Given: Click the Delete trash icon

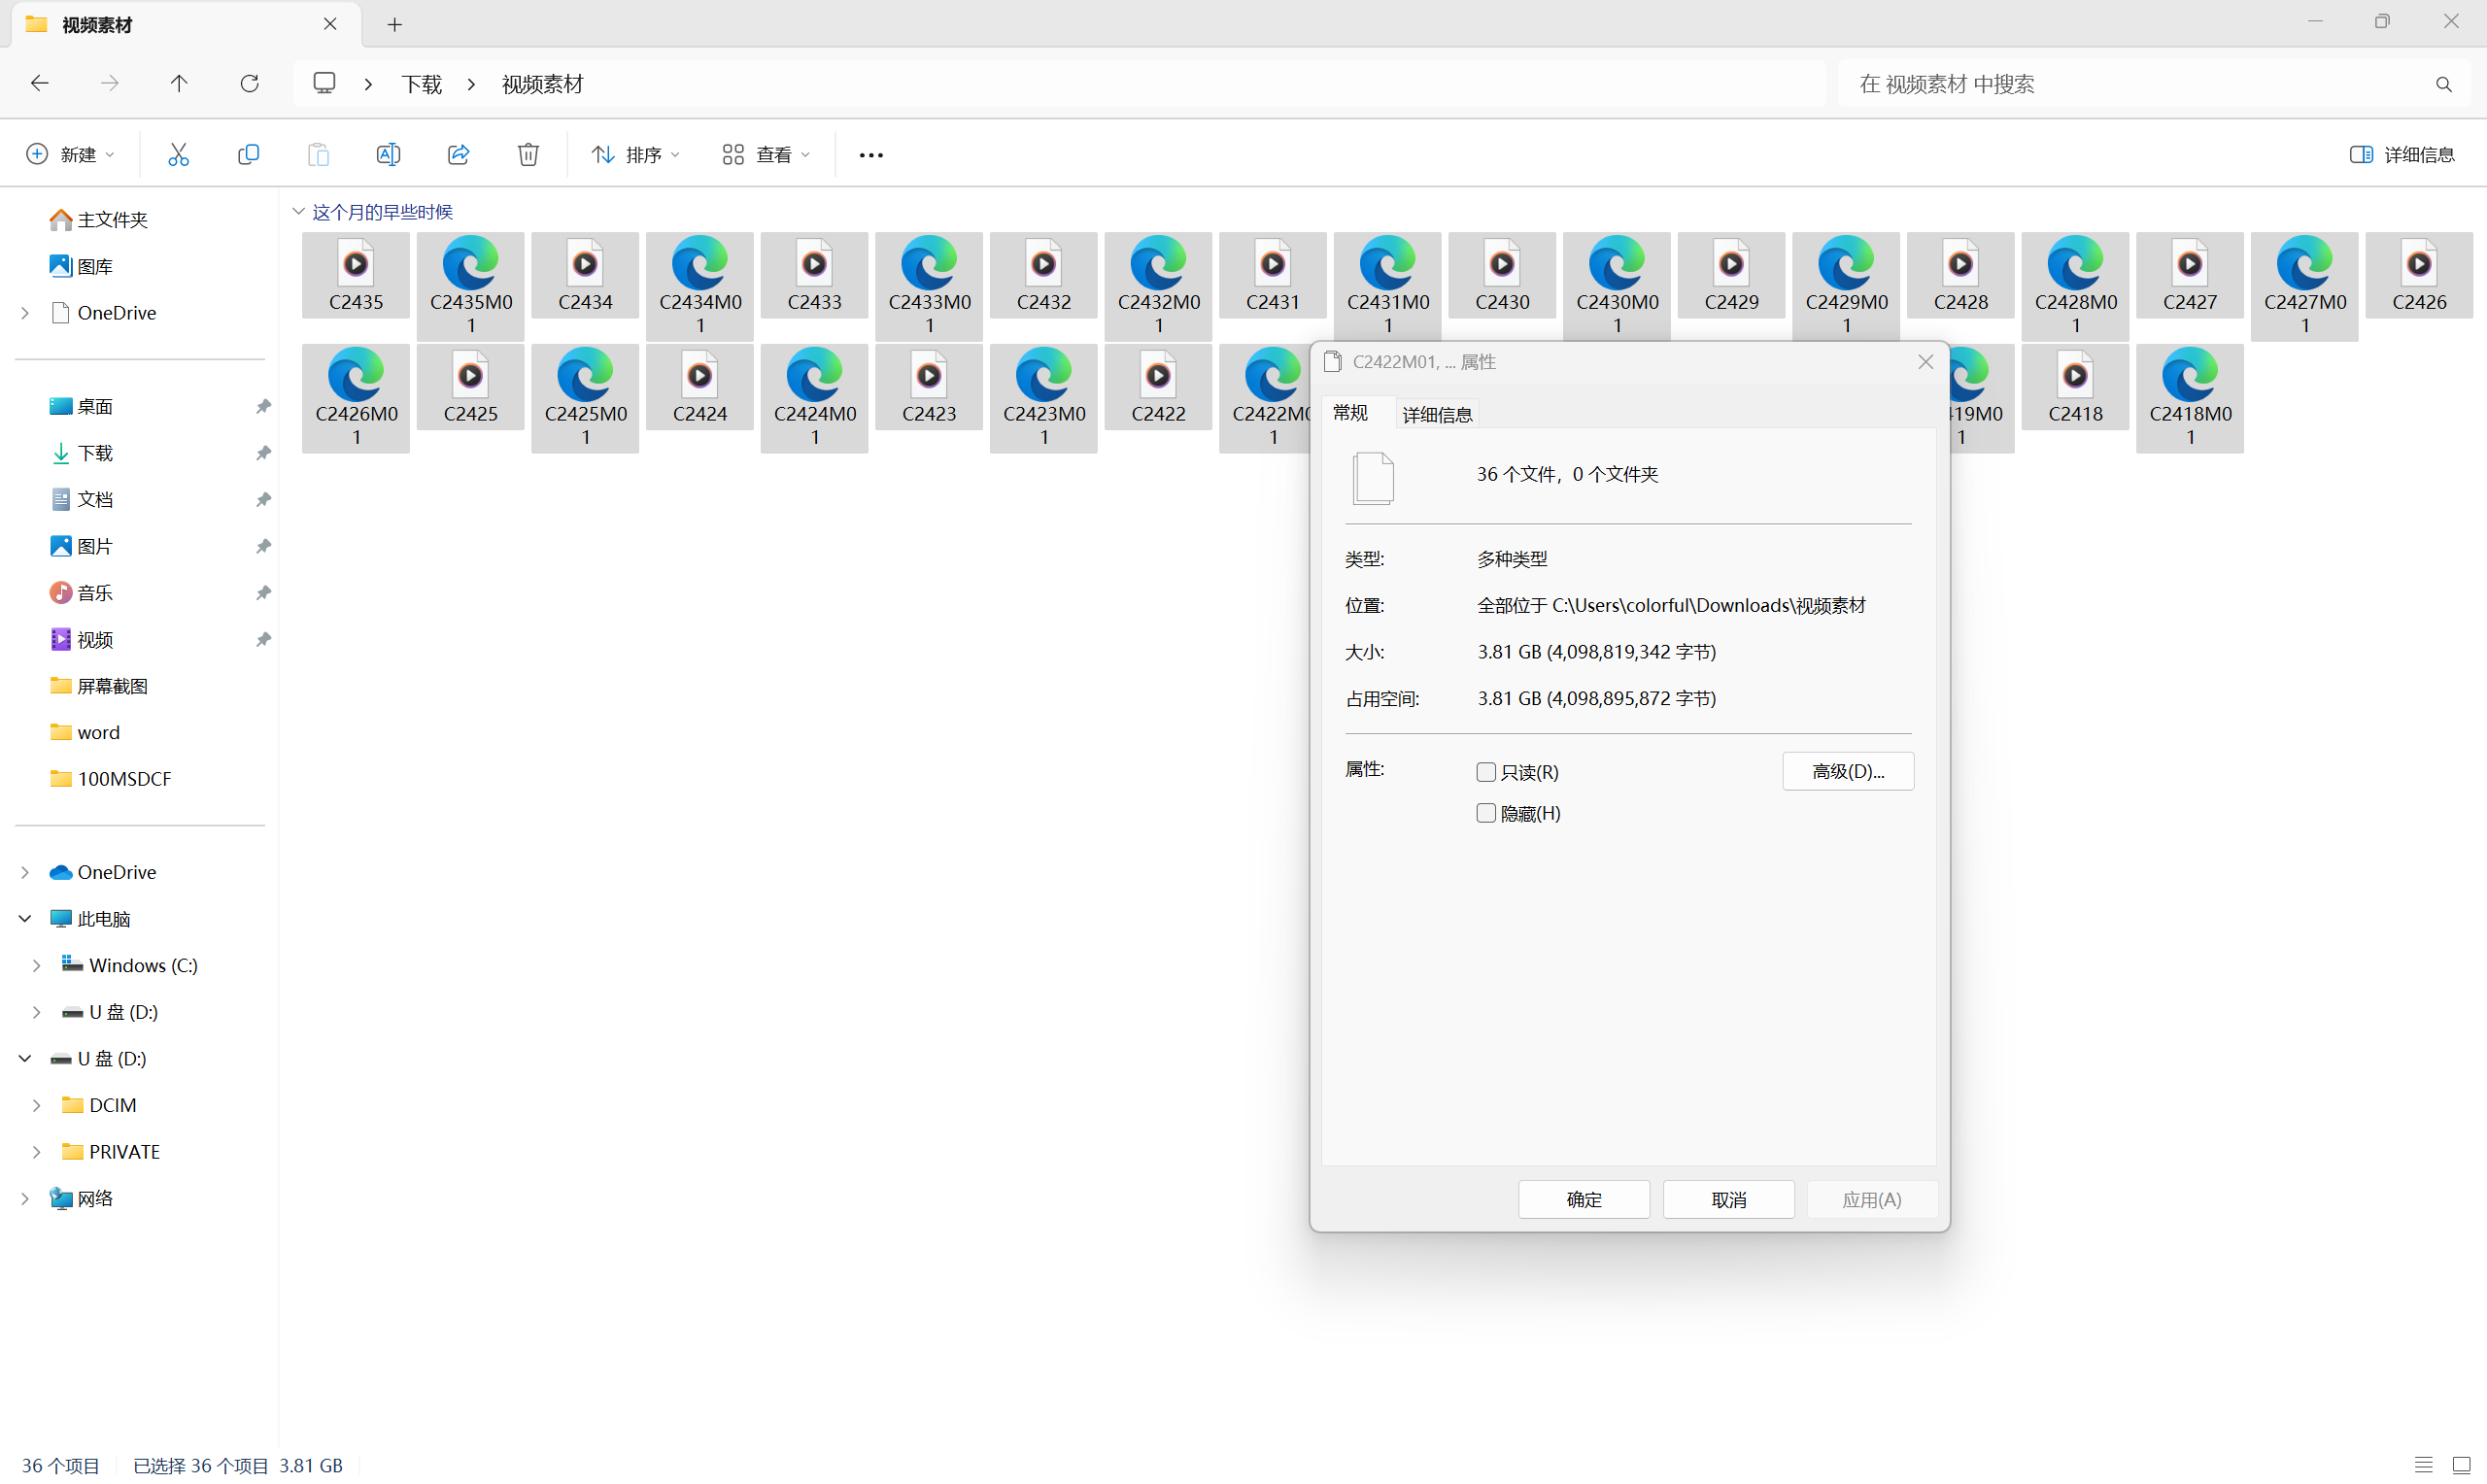Looking at the screenshot, I should [x=528, y=154].
